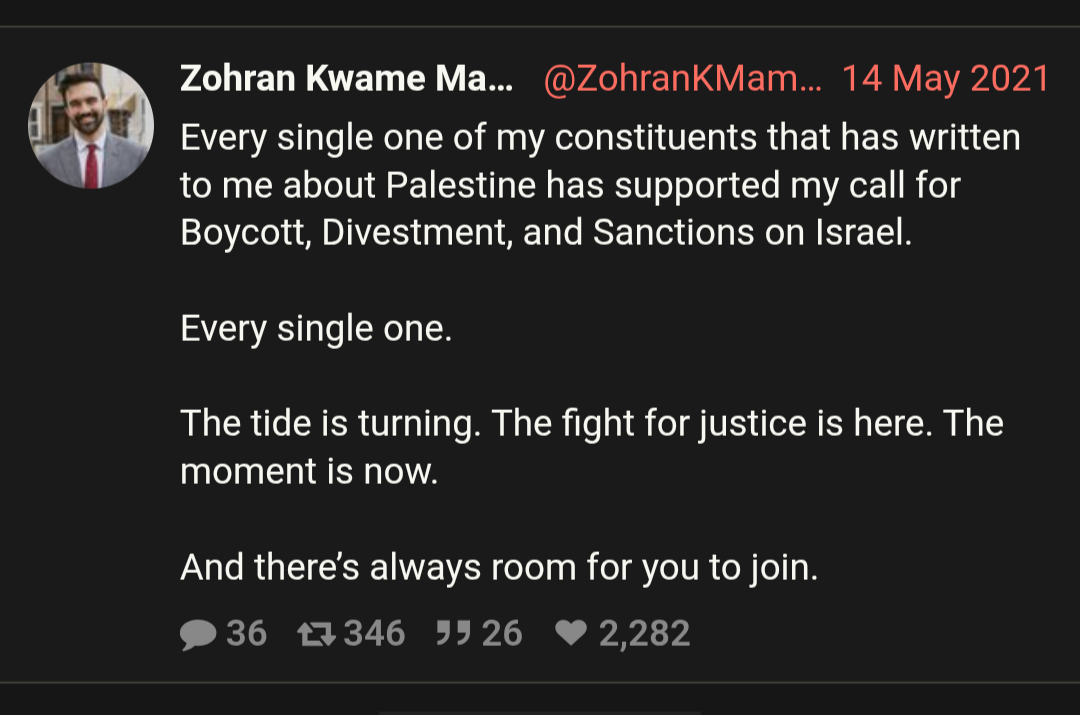Click the standalone line 'Every single one.'

coord(316,329)
